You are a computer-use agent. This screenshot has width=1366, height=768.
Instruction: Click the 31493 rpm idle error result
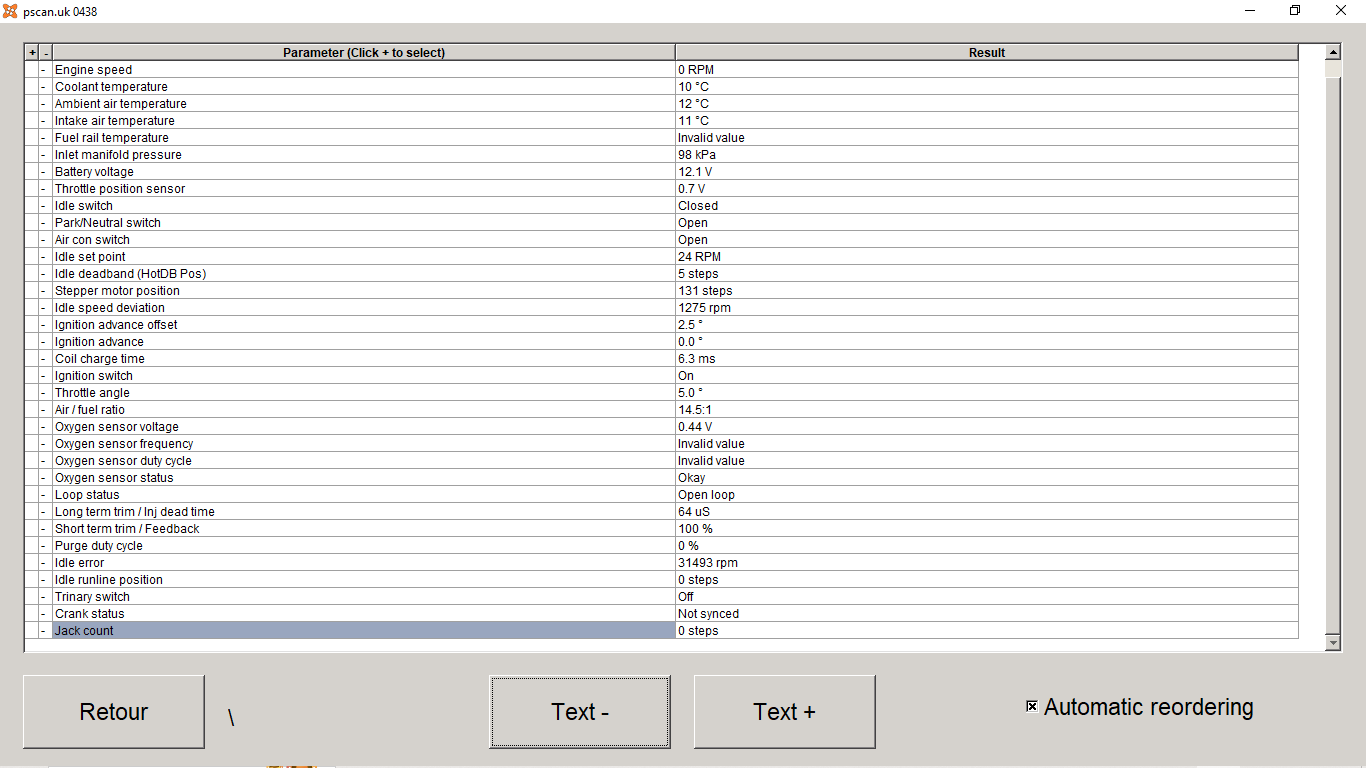pos(987,563)
